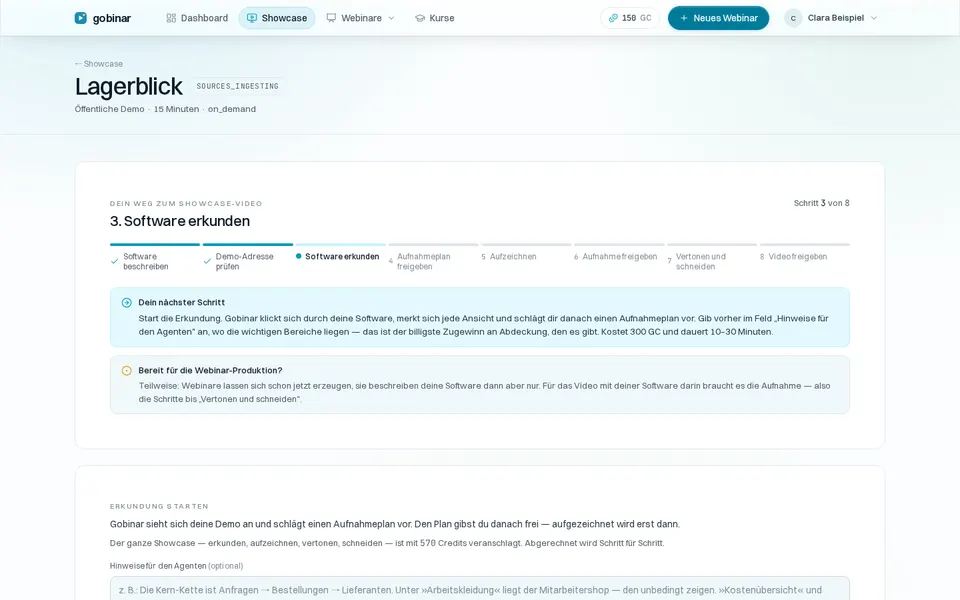The image size is (960, 600).
Task: Click the ERKUNDUNG STARTEN section label
Action: tap(159, 506)
